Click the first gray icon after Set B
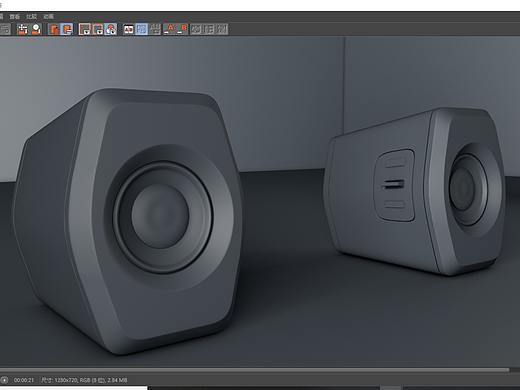This screenshot has height=390, width=520. click(196, 29)
